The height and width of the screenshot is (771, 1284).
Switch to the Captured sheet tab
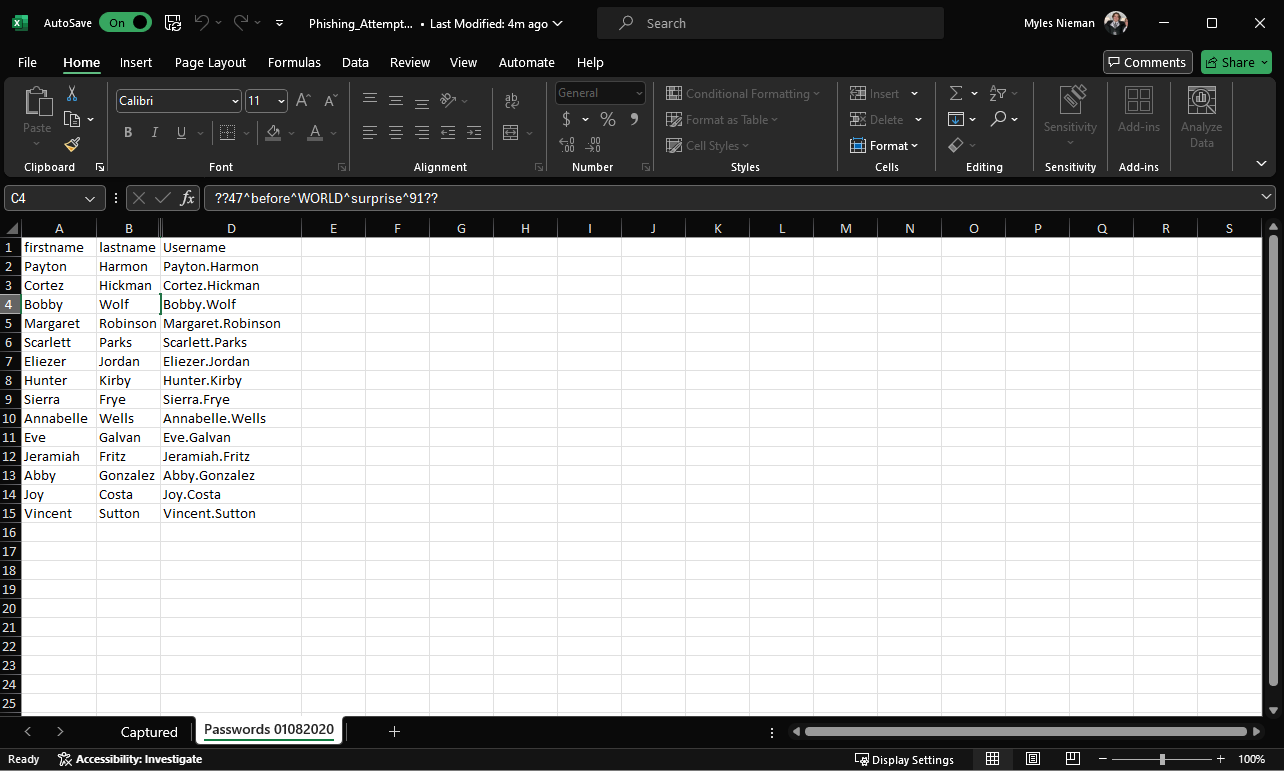149,732
